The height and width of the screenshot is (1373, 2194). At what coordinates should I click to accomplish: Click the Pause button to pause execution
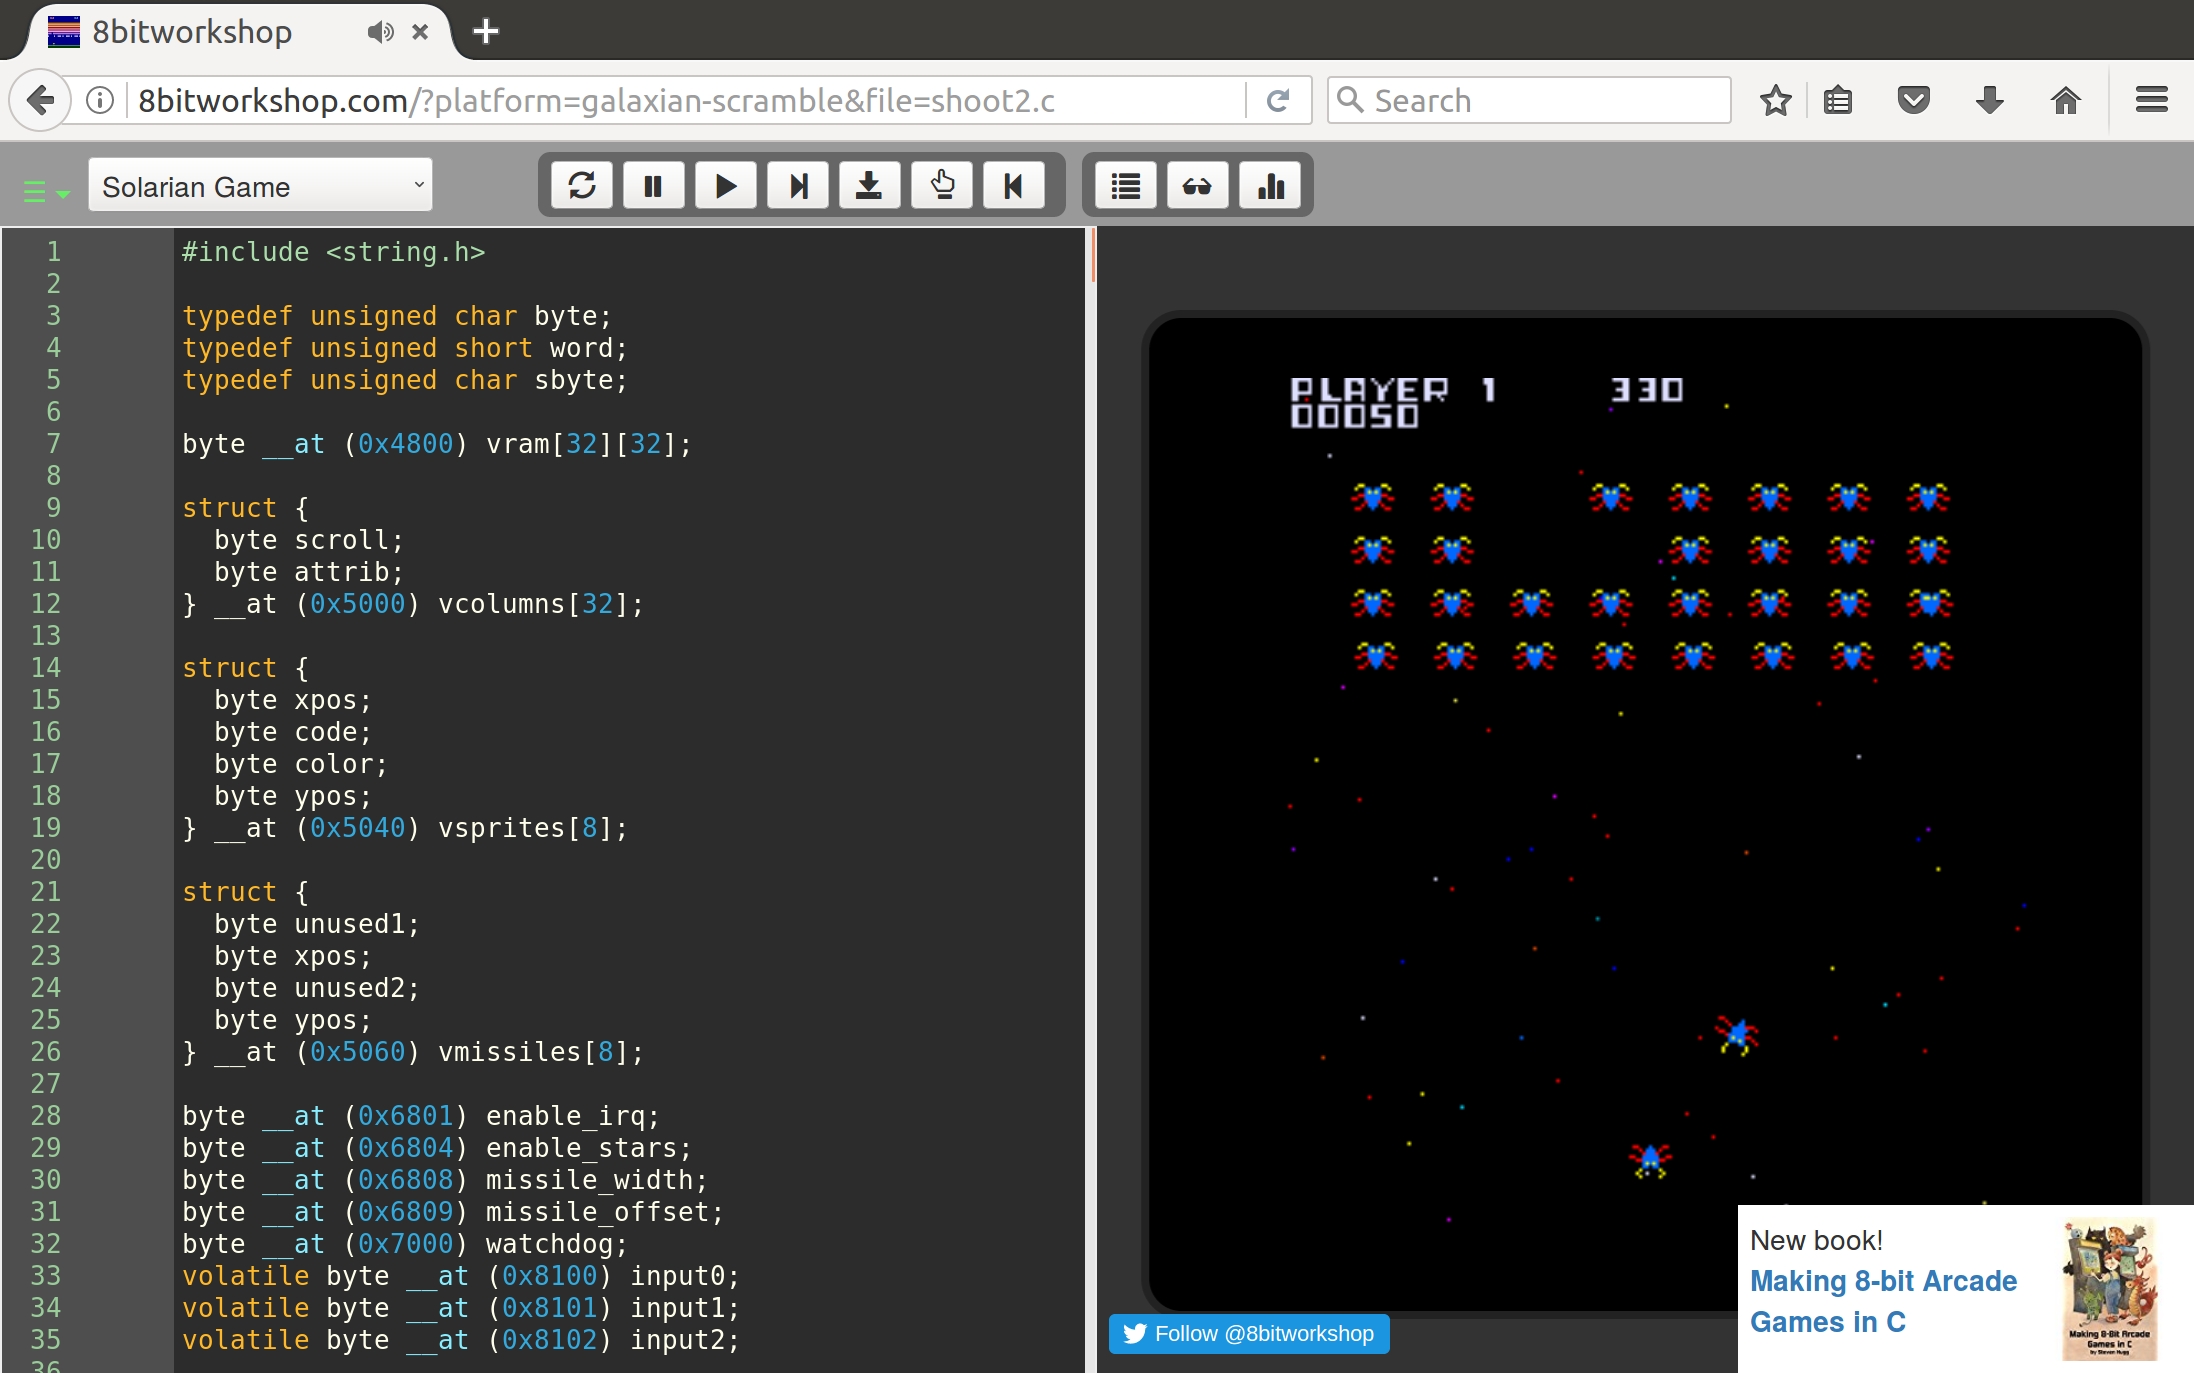point(653,187)
